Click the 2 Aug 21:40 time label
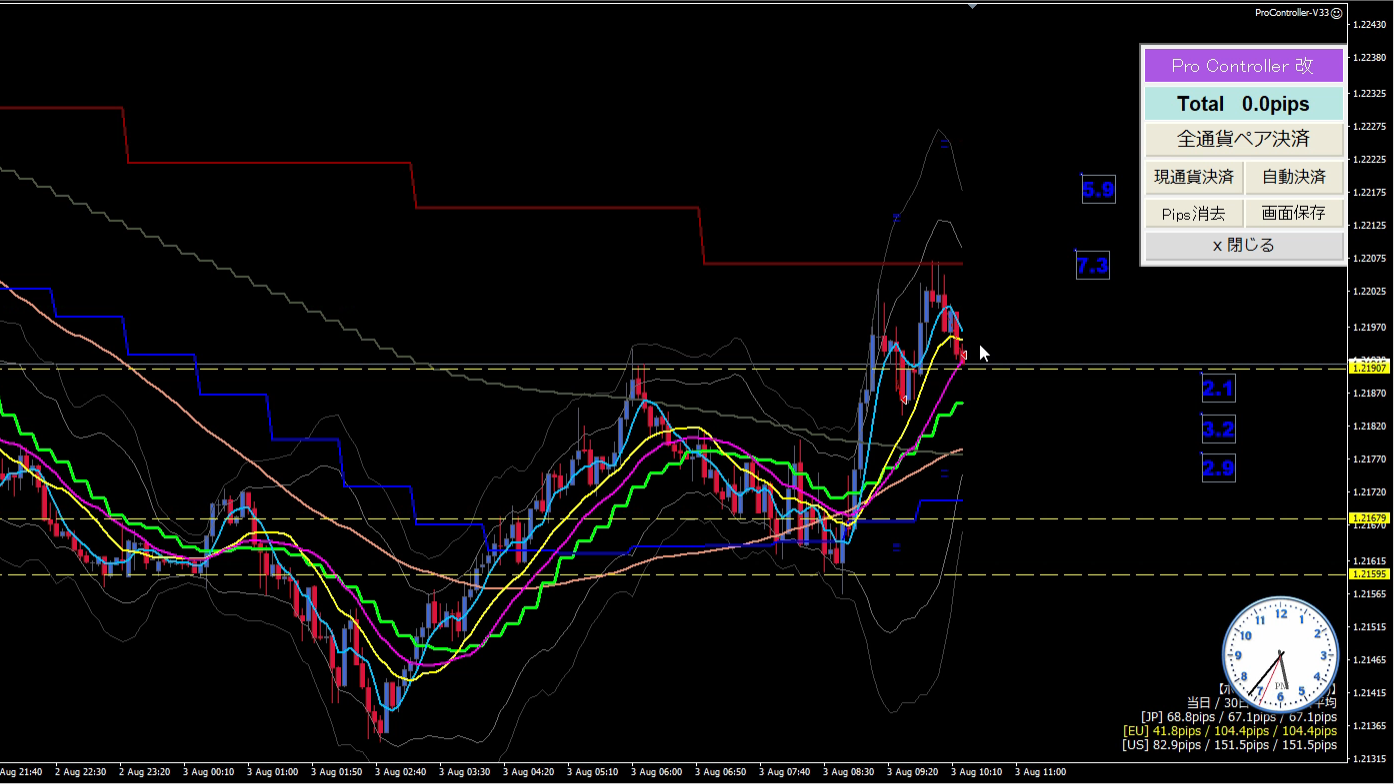 (x=21, y=772)
